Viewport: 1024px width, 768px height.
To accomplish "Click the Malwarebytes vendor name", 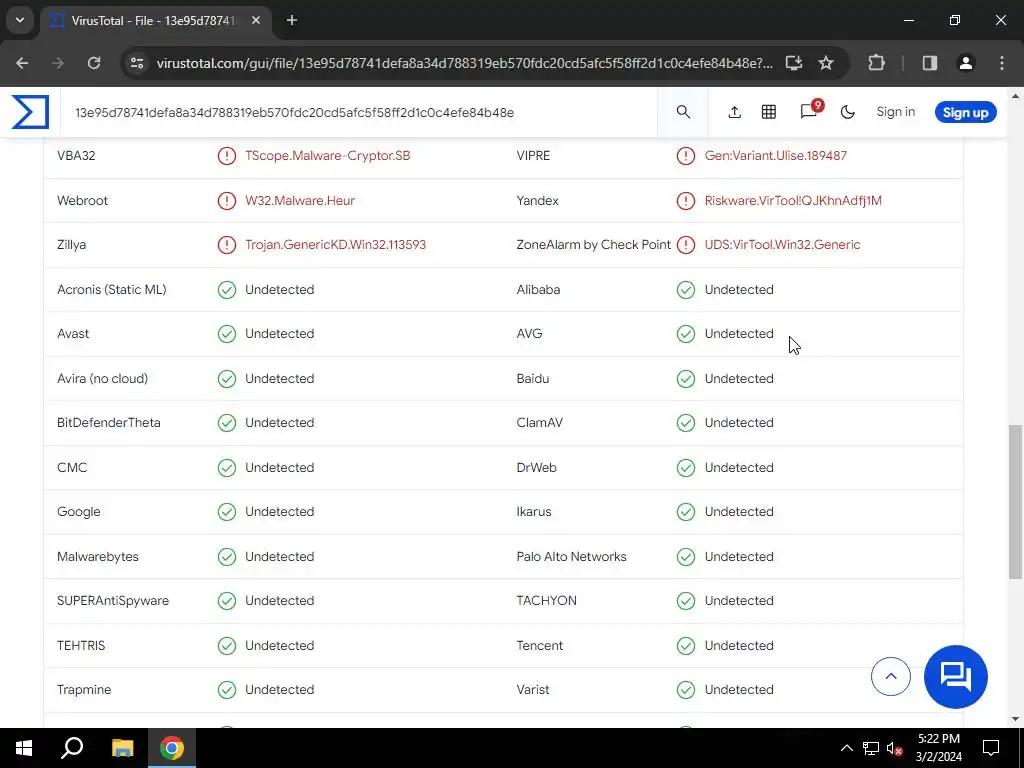I will click(x=98, y=556).
